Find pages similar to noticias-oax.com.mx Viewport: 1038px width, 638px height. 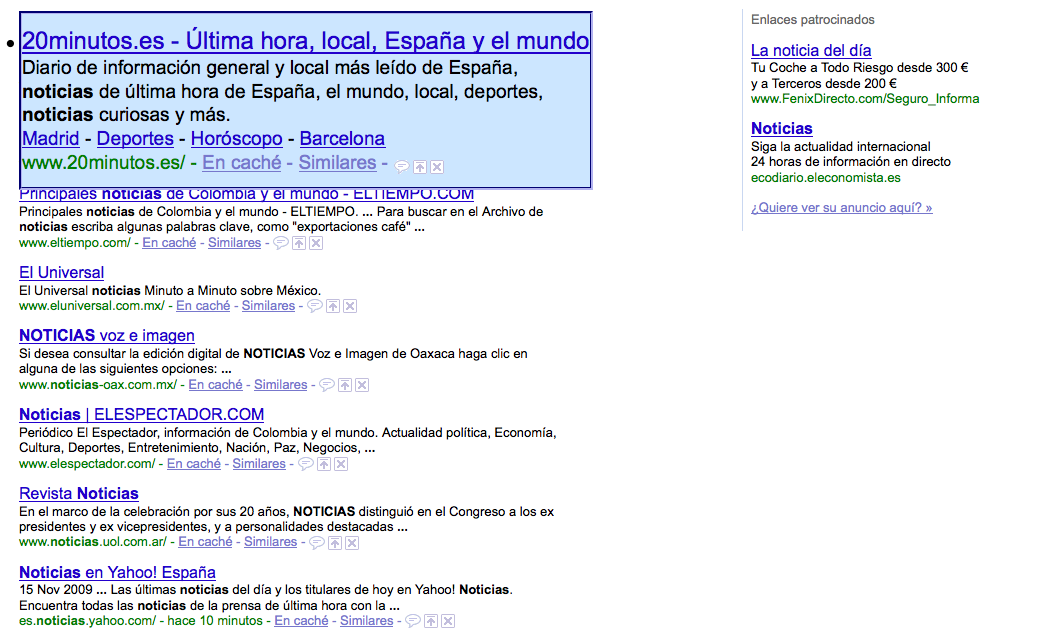pyautogui.click(x=281, y=385)
